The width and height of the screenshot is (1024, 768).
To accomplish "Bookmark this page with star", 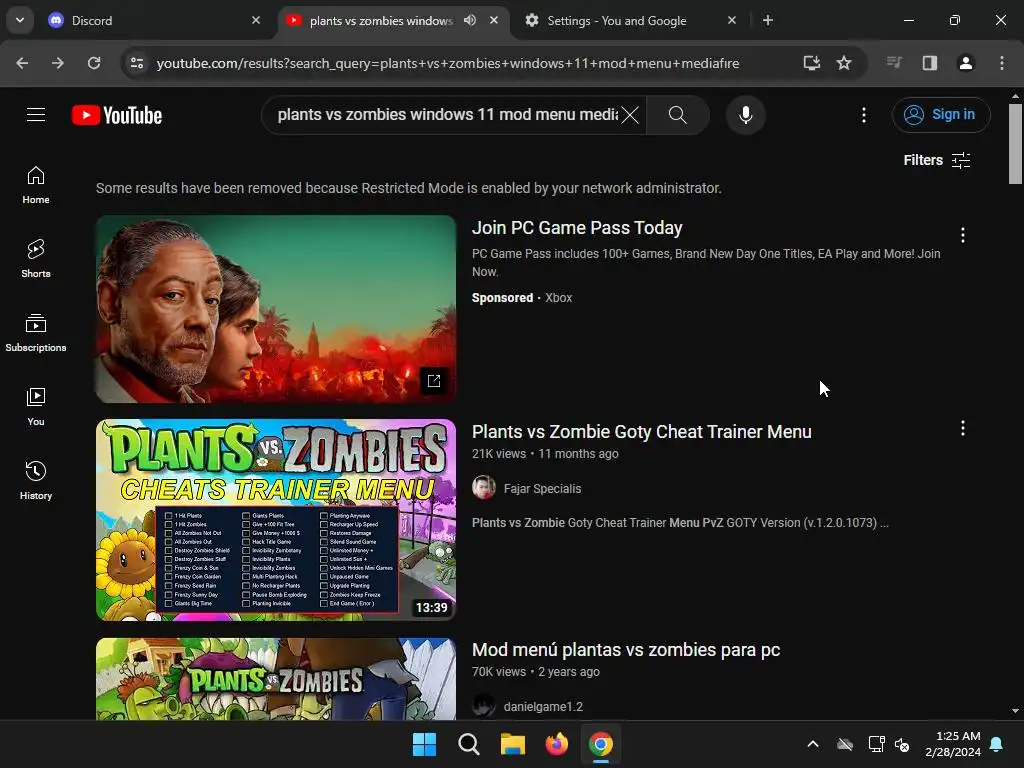I will click(x=844, y=63).
